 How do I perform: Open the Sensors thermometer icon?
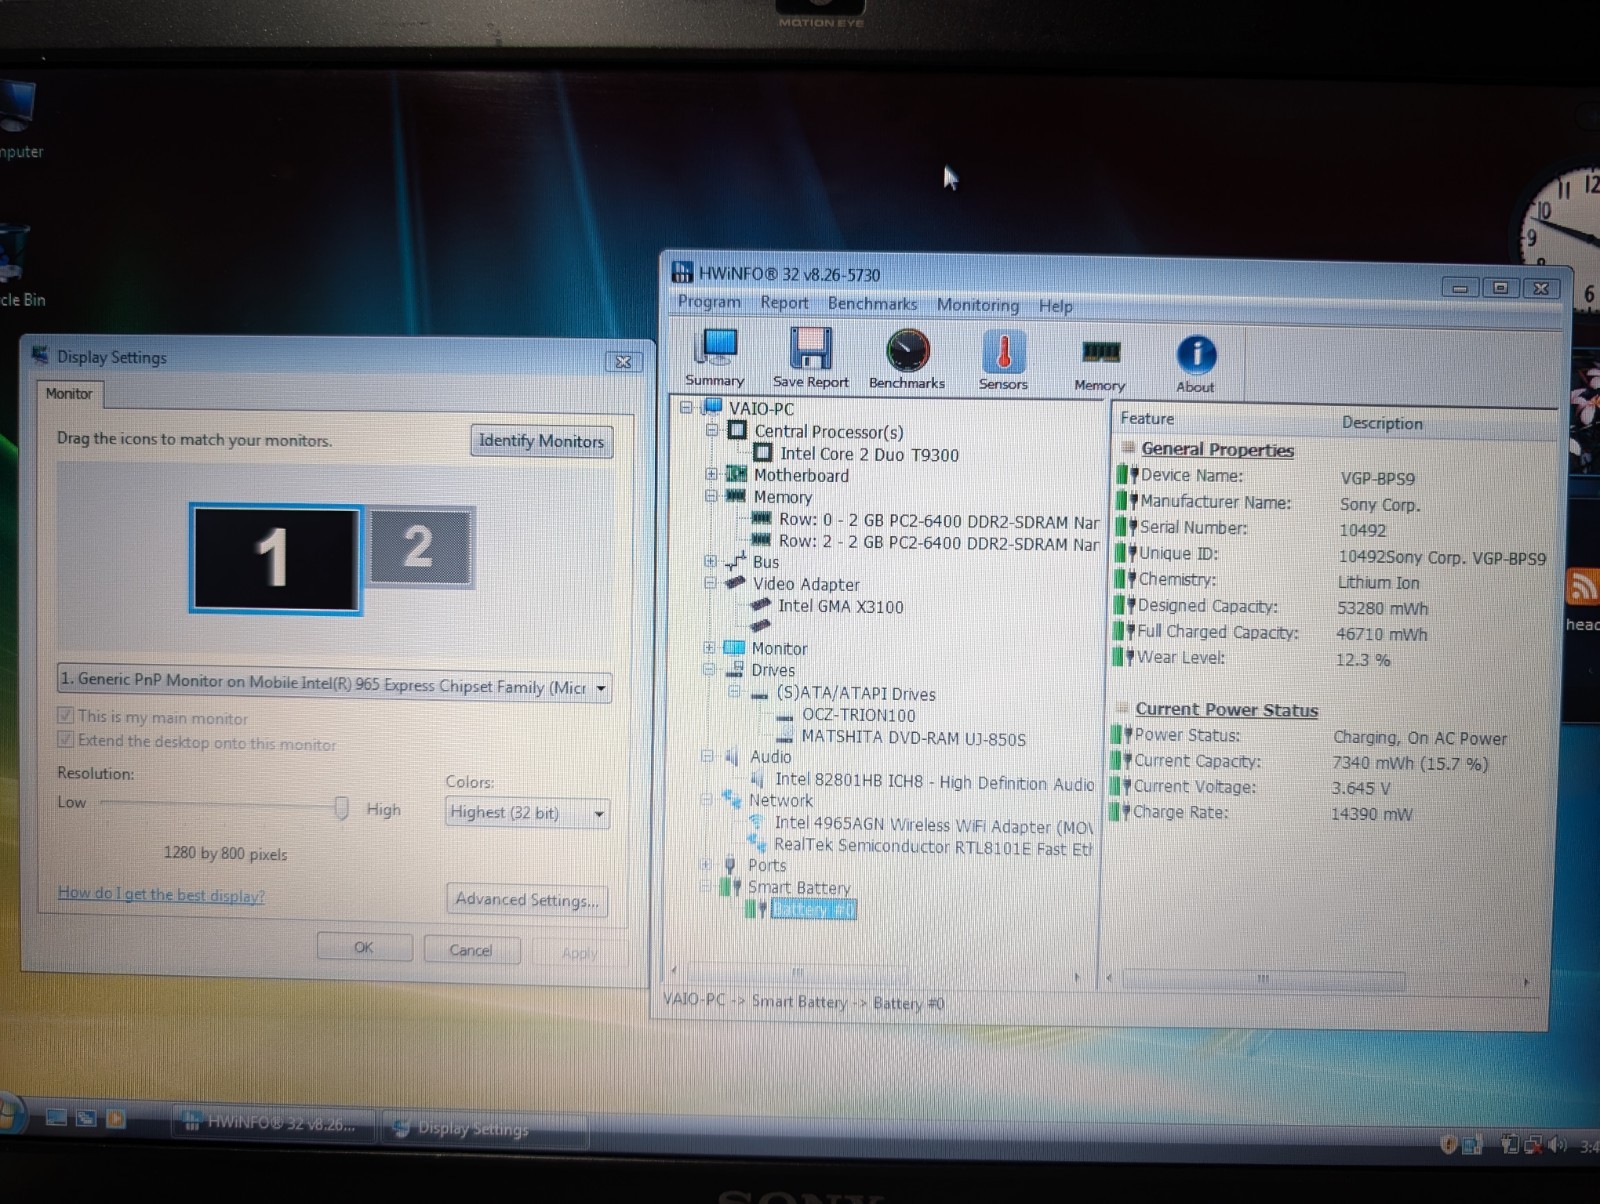(x=1003, y=360)
